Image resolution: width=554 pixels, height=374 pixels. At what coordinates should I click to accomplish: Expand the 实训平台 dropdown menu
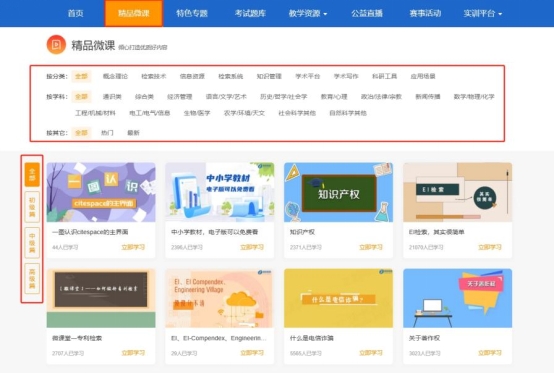point(483,13)
